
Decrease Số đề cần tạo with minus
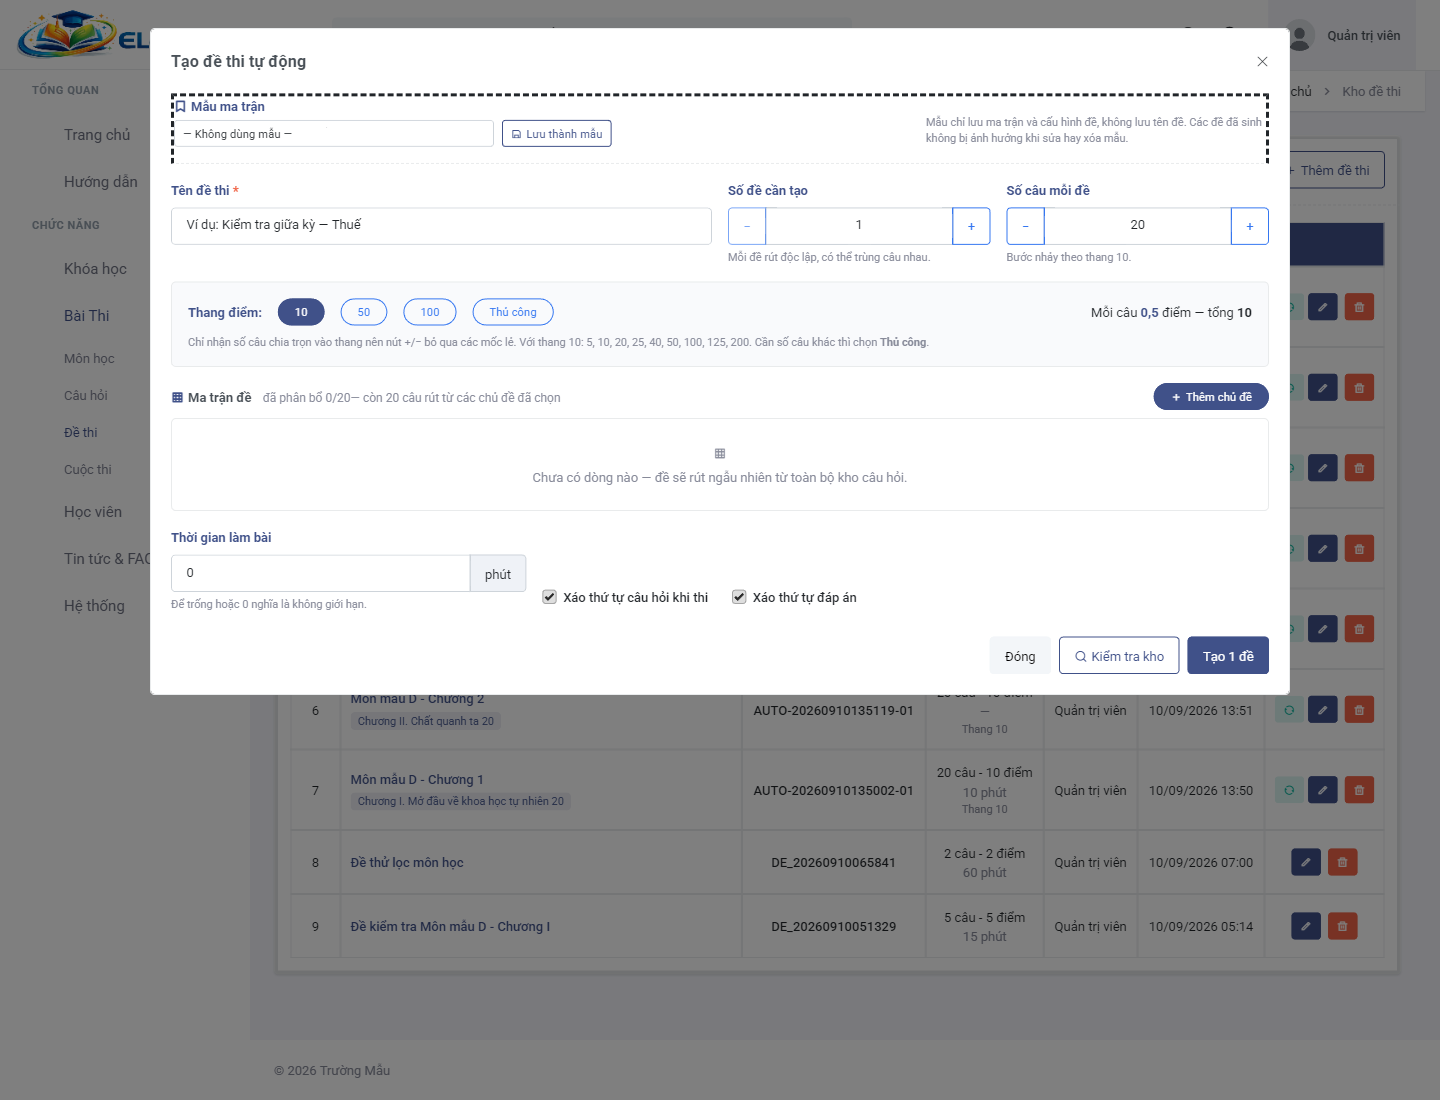coord(747,226)
